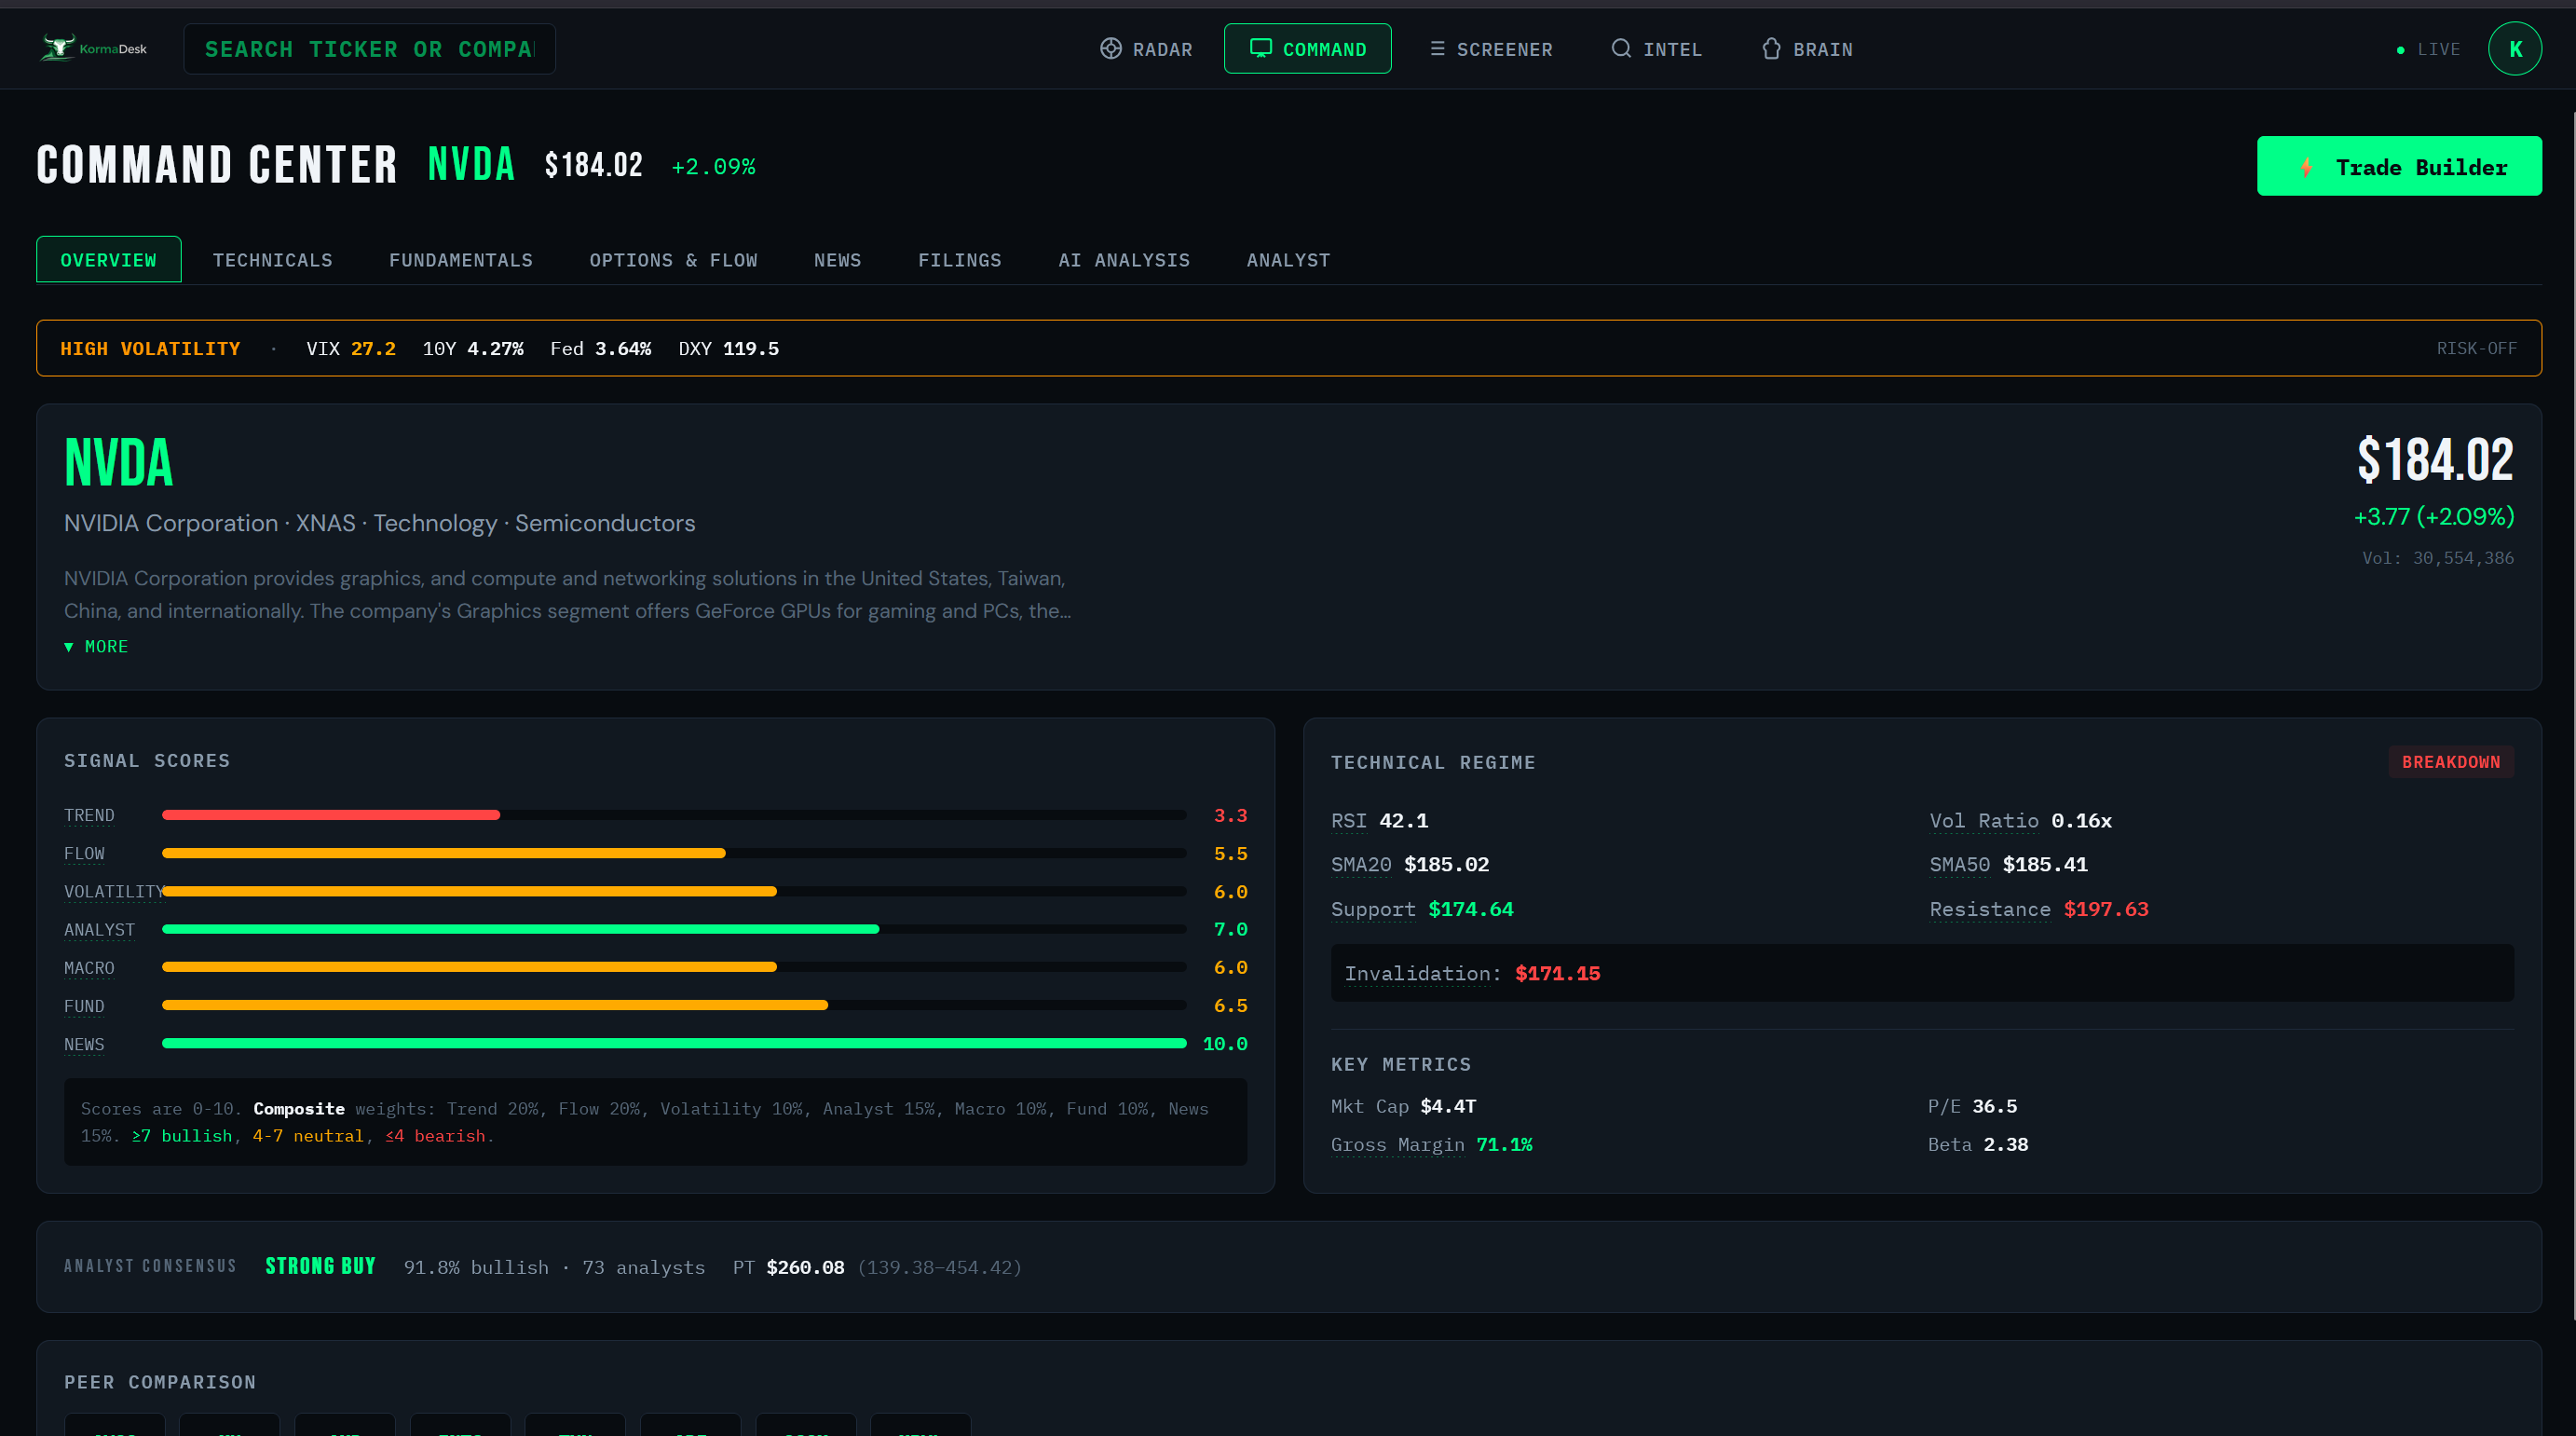Image resolution: width=2576 pixels, height=1436 pixels.
Task: Click the Brain nav icon
Action: 1771,49
